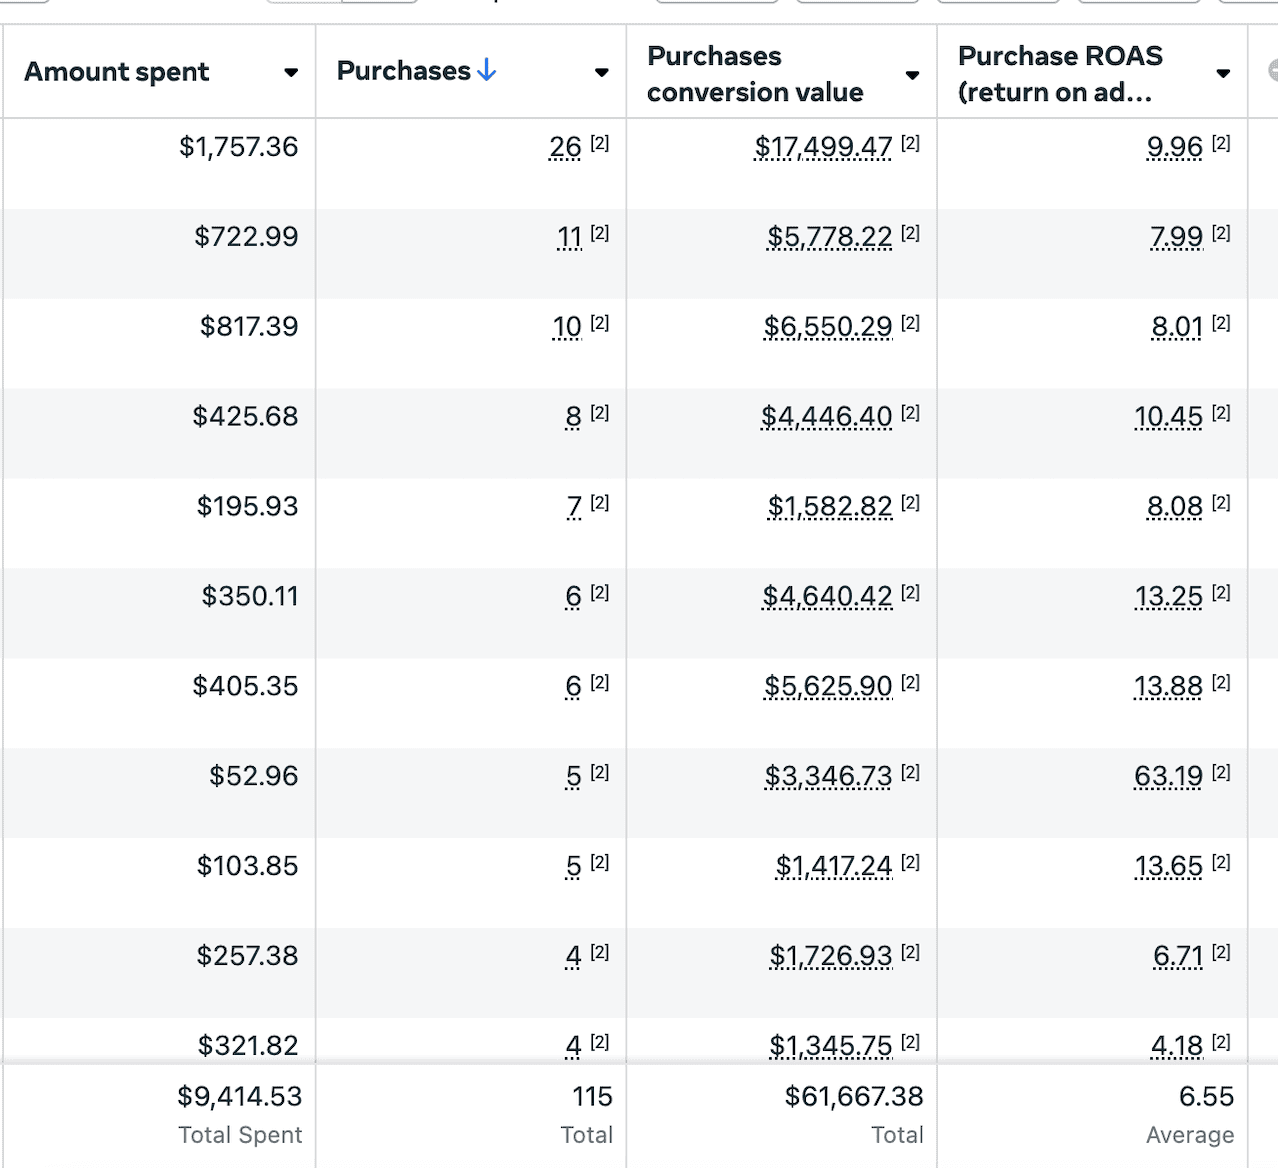Open the Purchases column dropdown
Viewport: 1278px width, 1168px height.
(x=602, y=73)
